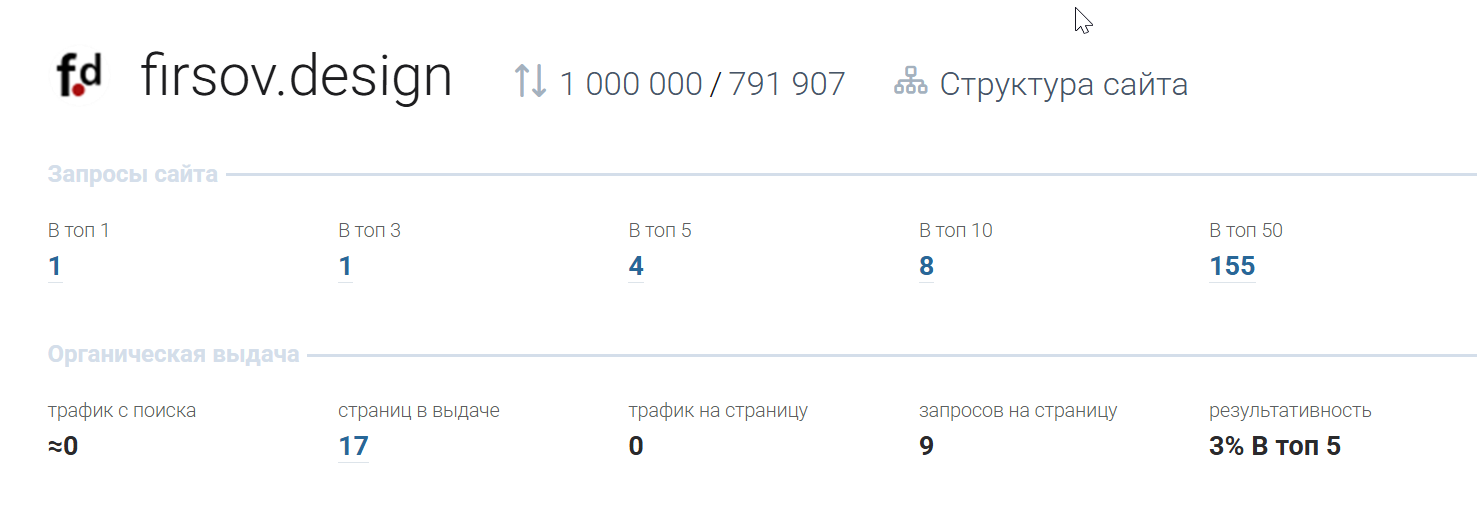Click the firsov.design f.d logo

[x=80, y=75]
